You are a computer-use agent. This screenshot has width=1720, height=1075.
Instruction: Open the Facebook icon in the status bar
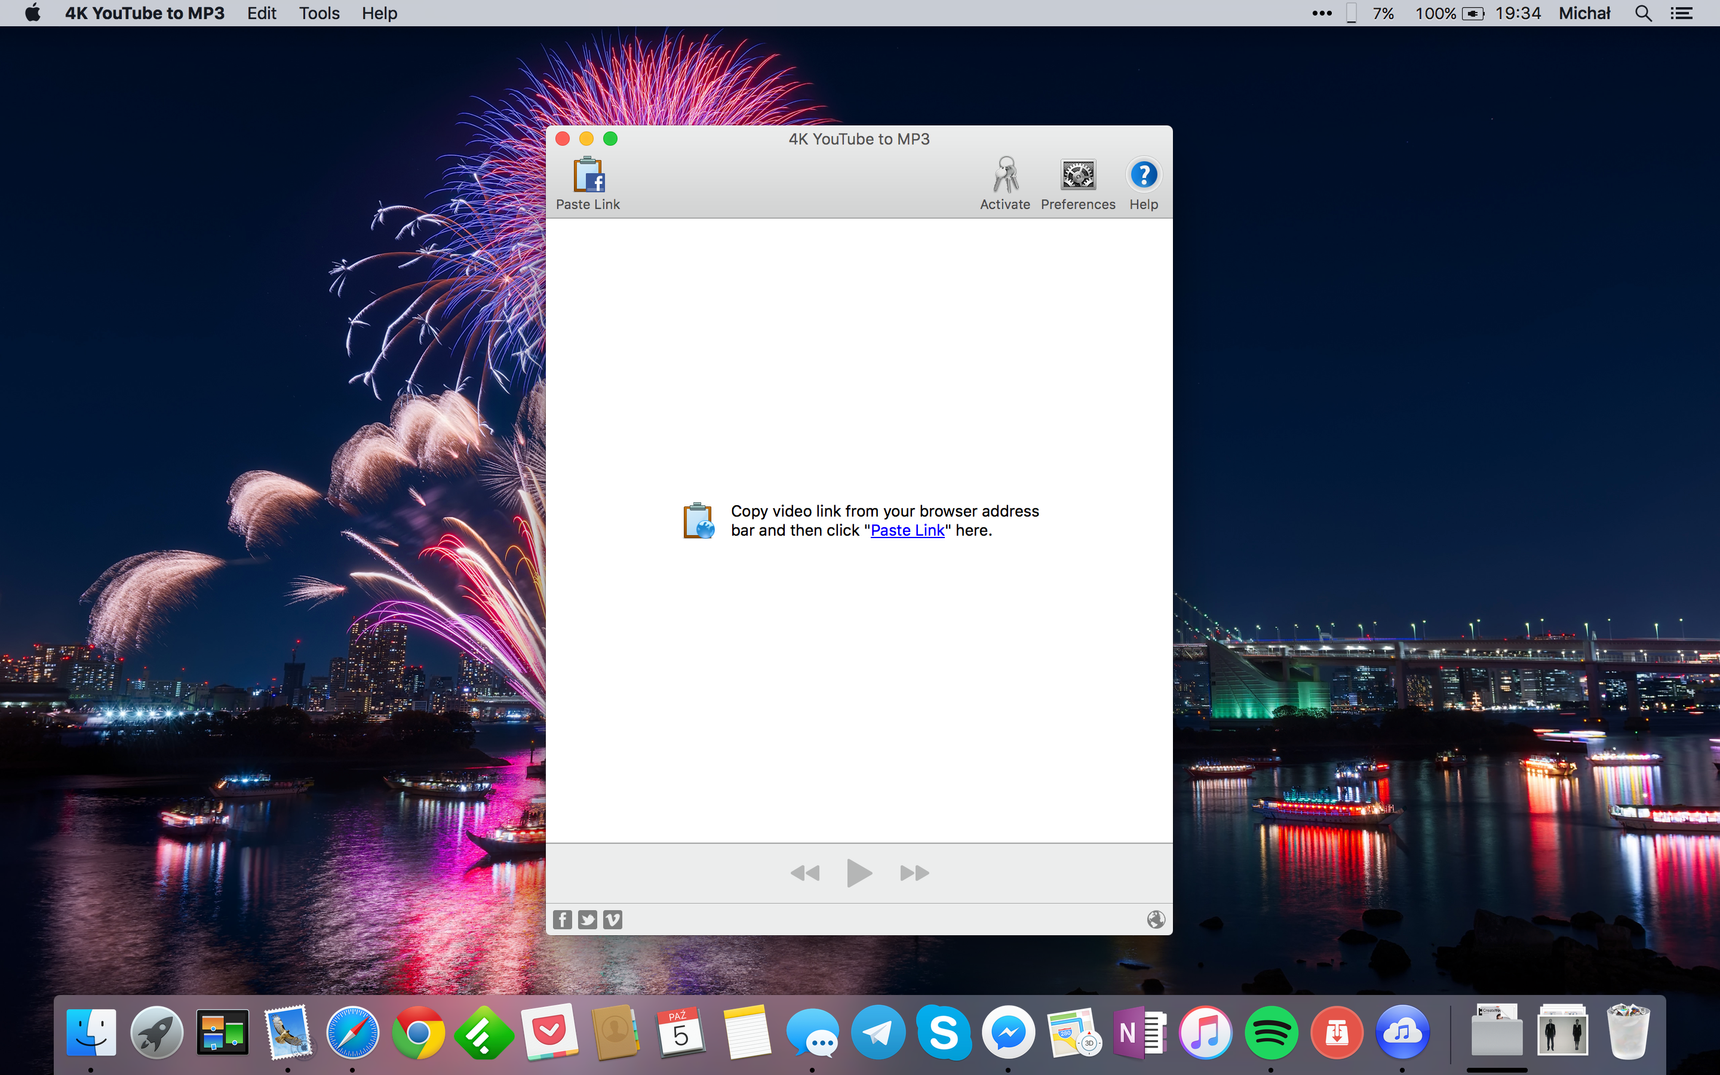[563, 920]
